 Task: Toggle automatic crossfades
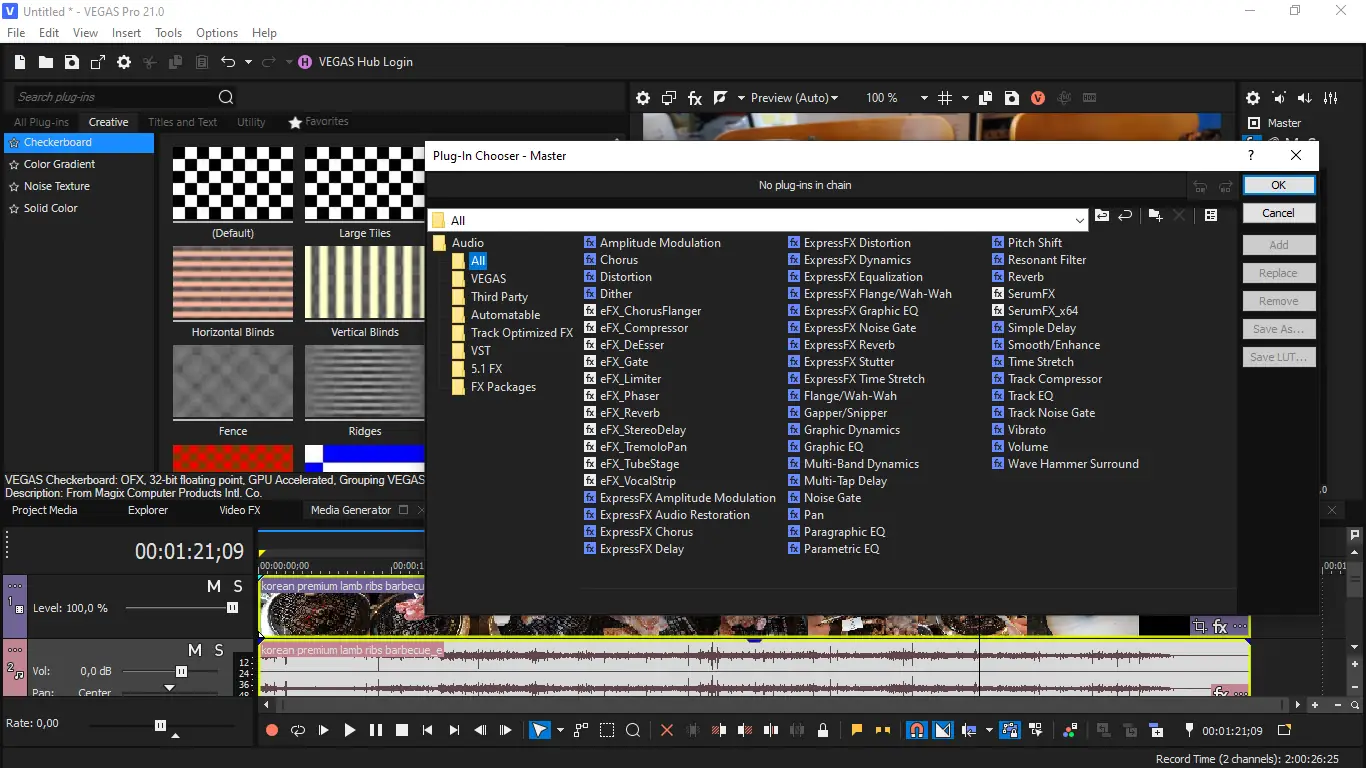tap(943, 731)
